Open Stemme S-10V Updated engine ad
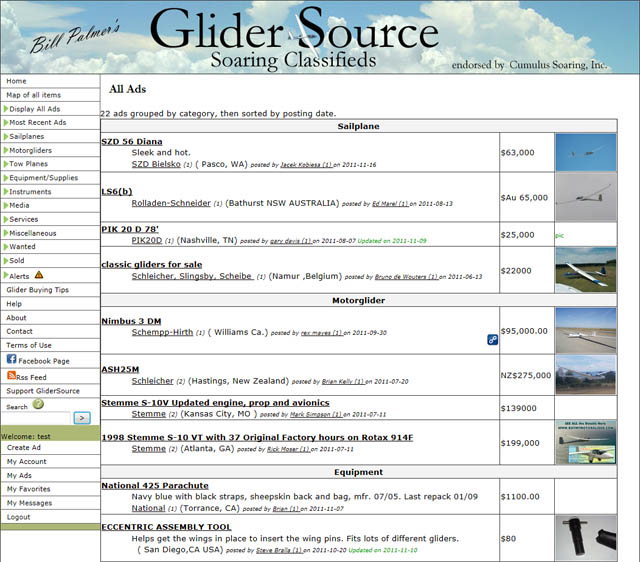This screenshot has height=562, width=640. 216,403
